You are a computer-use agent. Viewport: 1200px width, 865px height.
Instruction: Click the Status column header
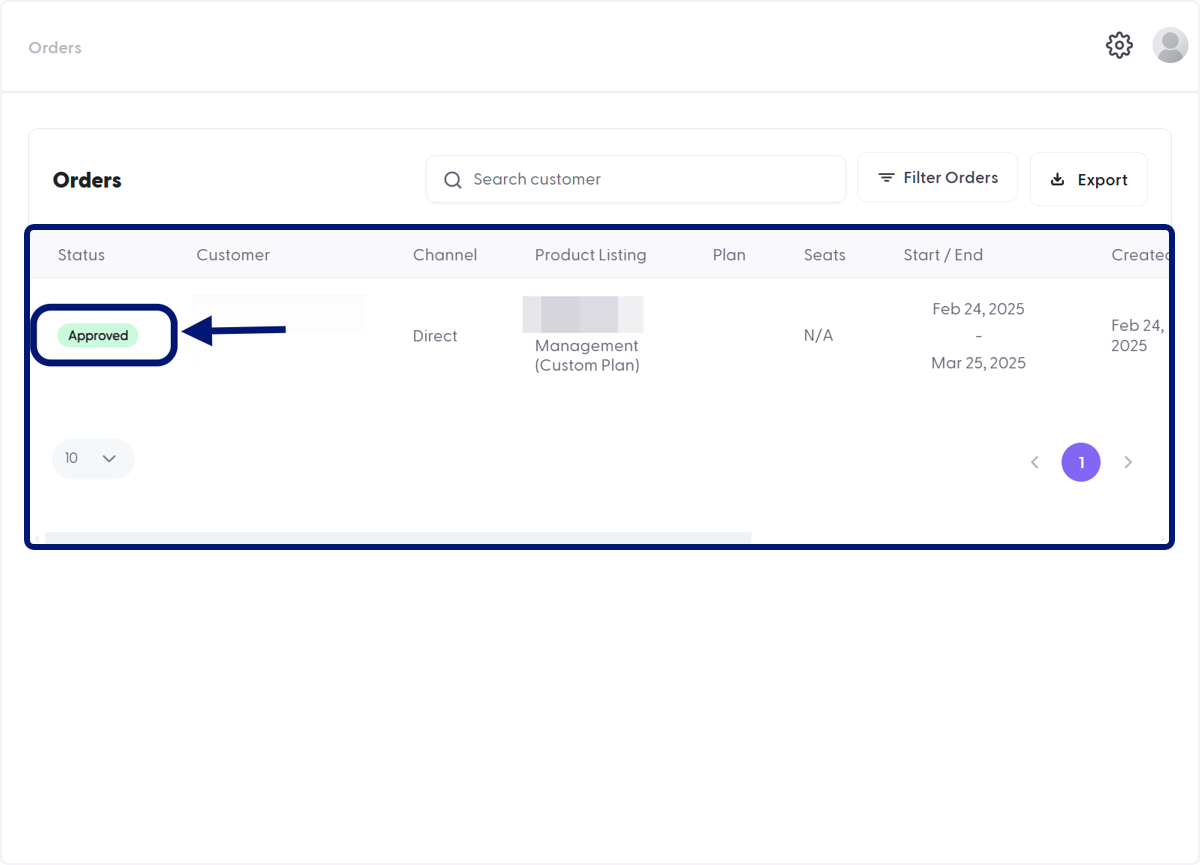click(81, 255)
